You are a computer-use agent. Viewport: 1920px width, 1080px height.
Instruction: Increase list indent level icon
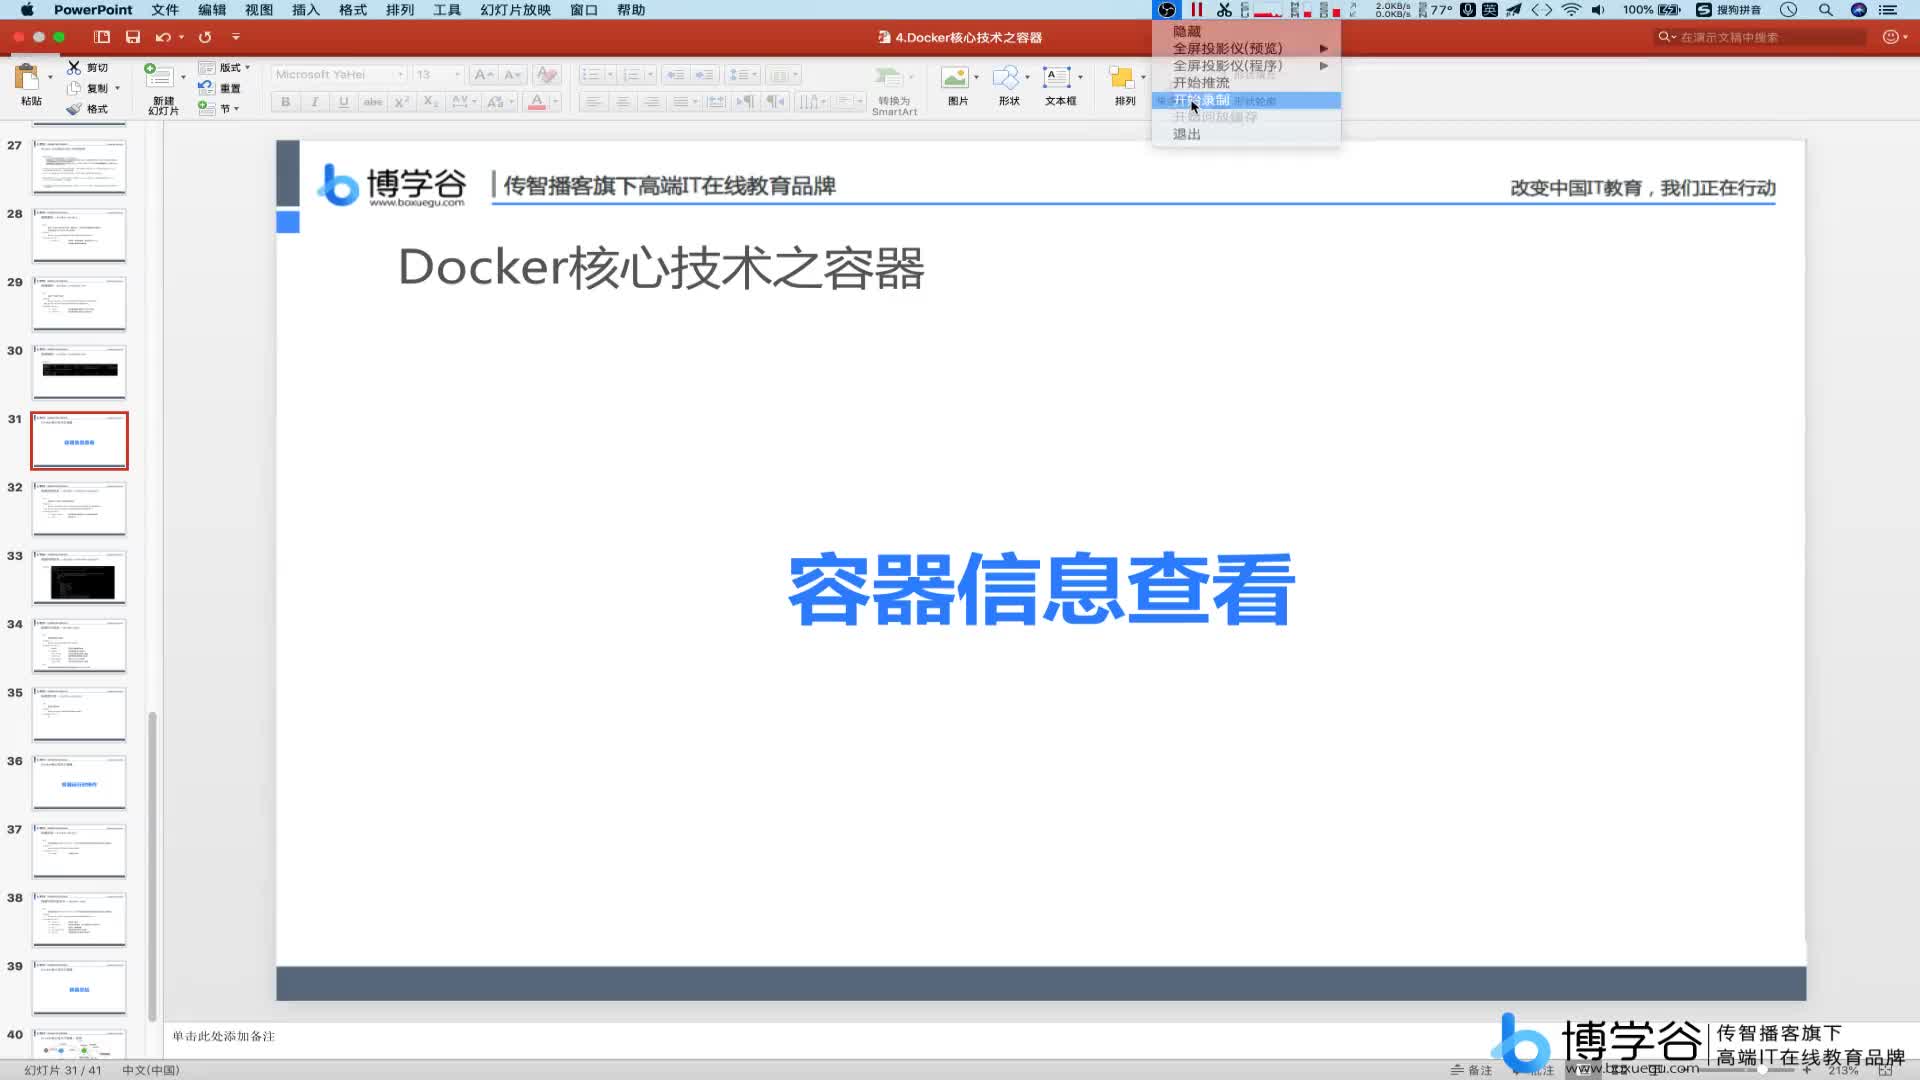[705, 75]
